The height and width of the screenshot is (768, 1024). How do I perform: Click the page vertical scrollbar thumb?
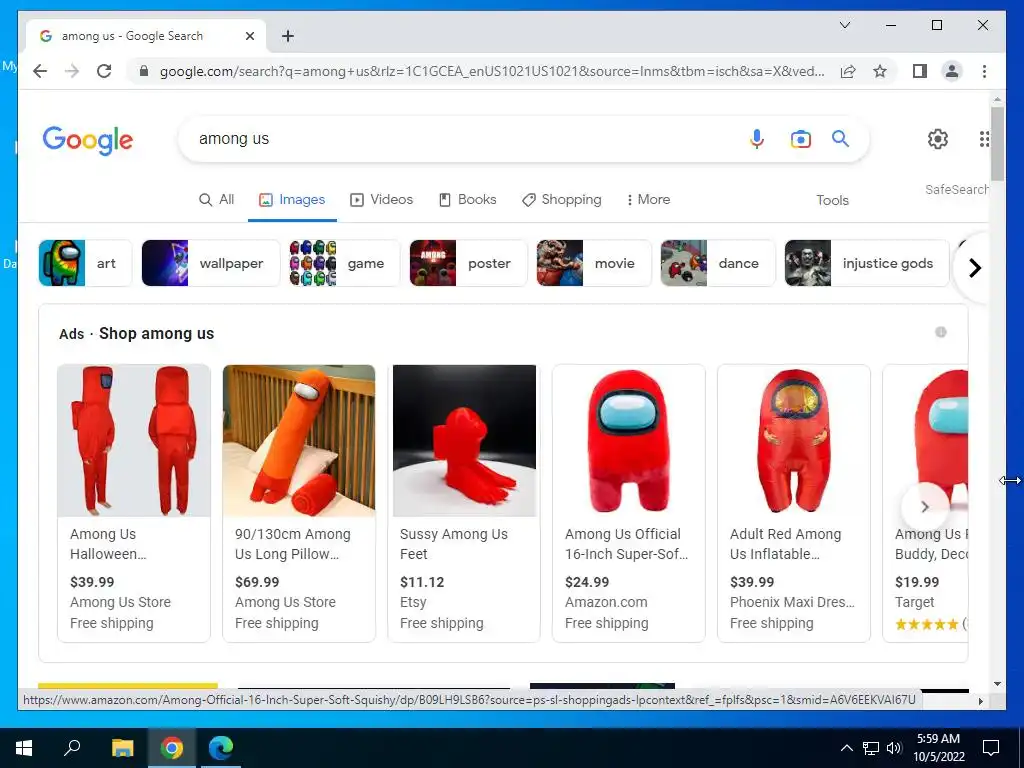(x=997, y=144)
